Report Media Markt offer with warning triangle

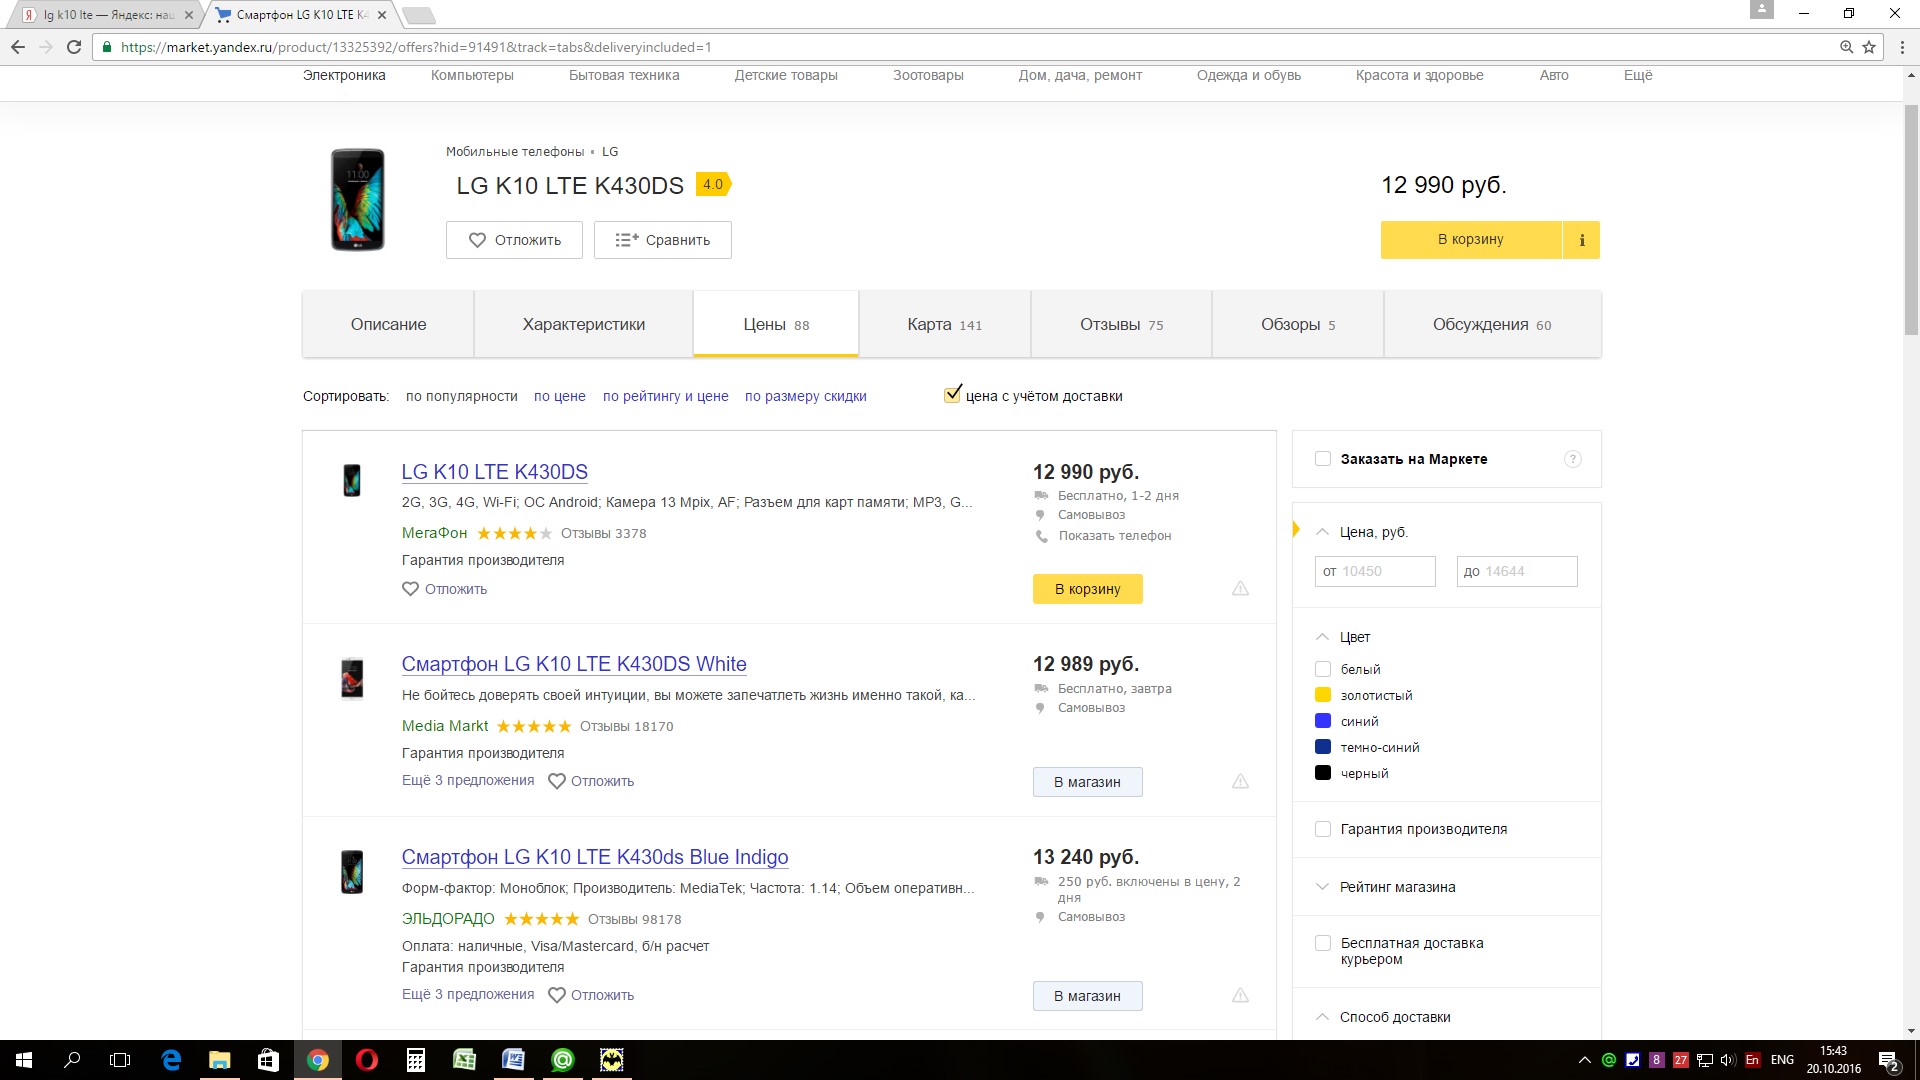pos(1240,781)
